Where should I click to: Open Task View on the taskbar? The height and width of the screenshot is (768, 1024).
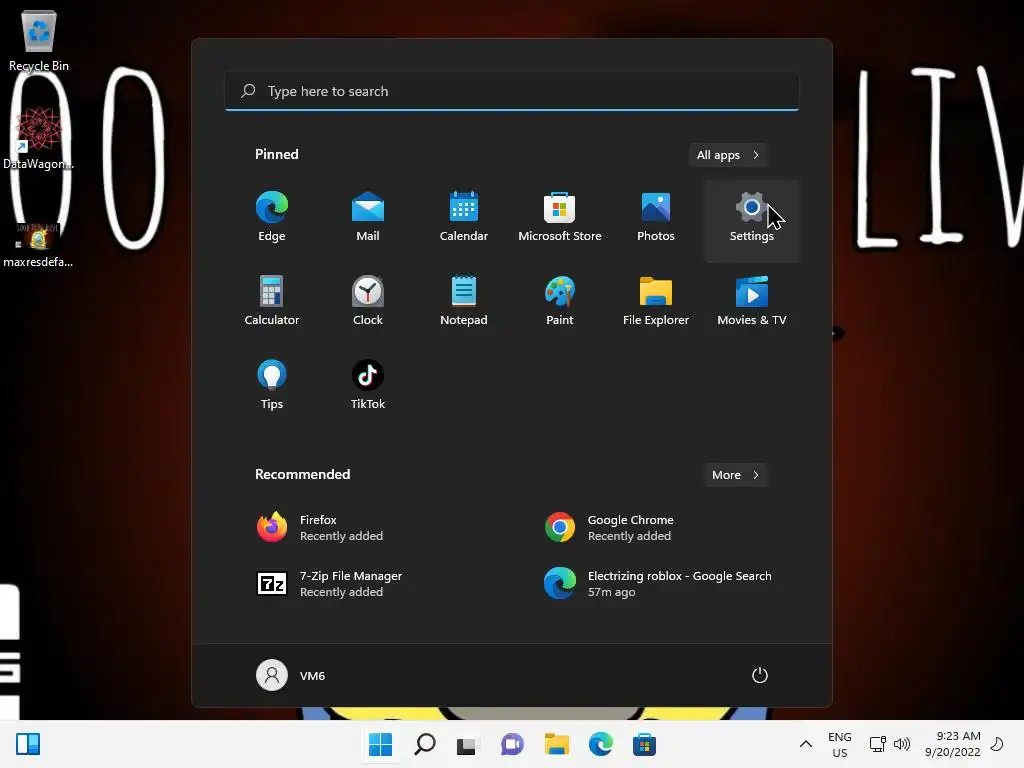pyautogui.click(x=468, y=744)
